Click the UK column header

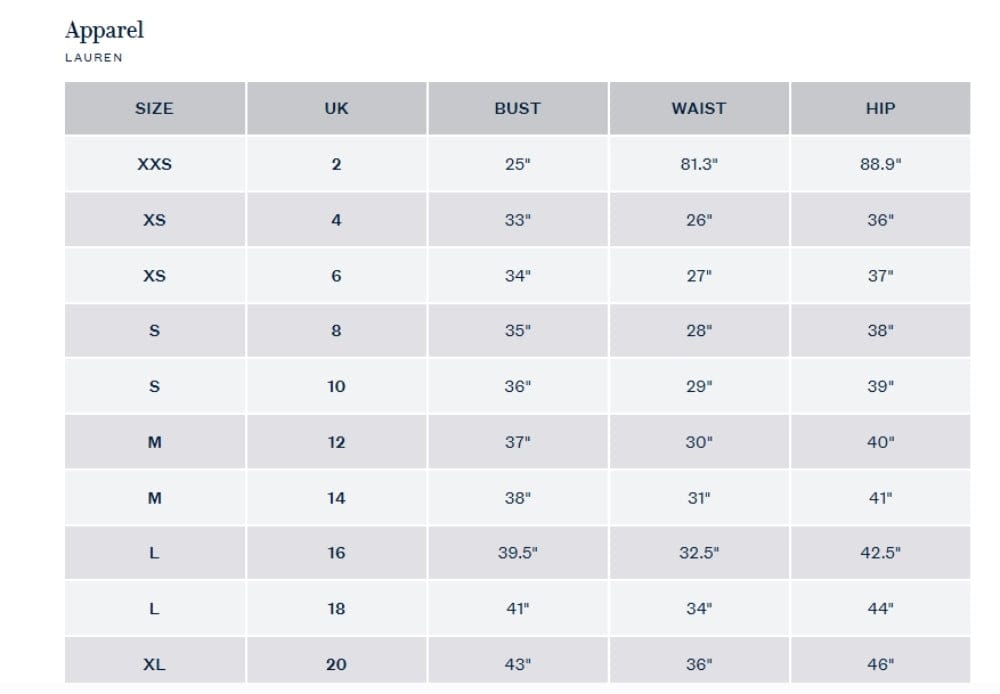(337, 108)
